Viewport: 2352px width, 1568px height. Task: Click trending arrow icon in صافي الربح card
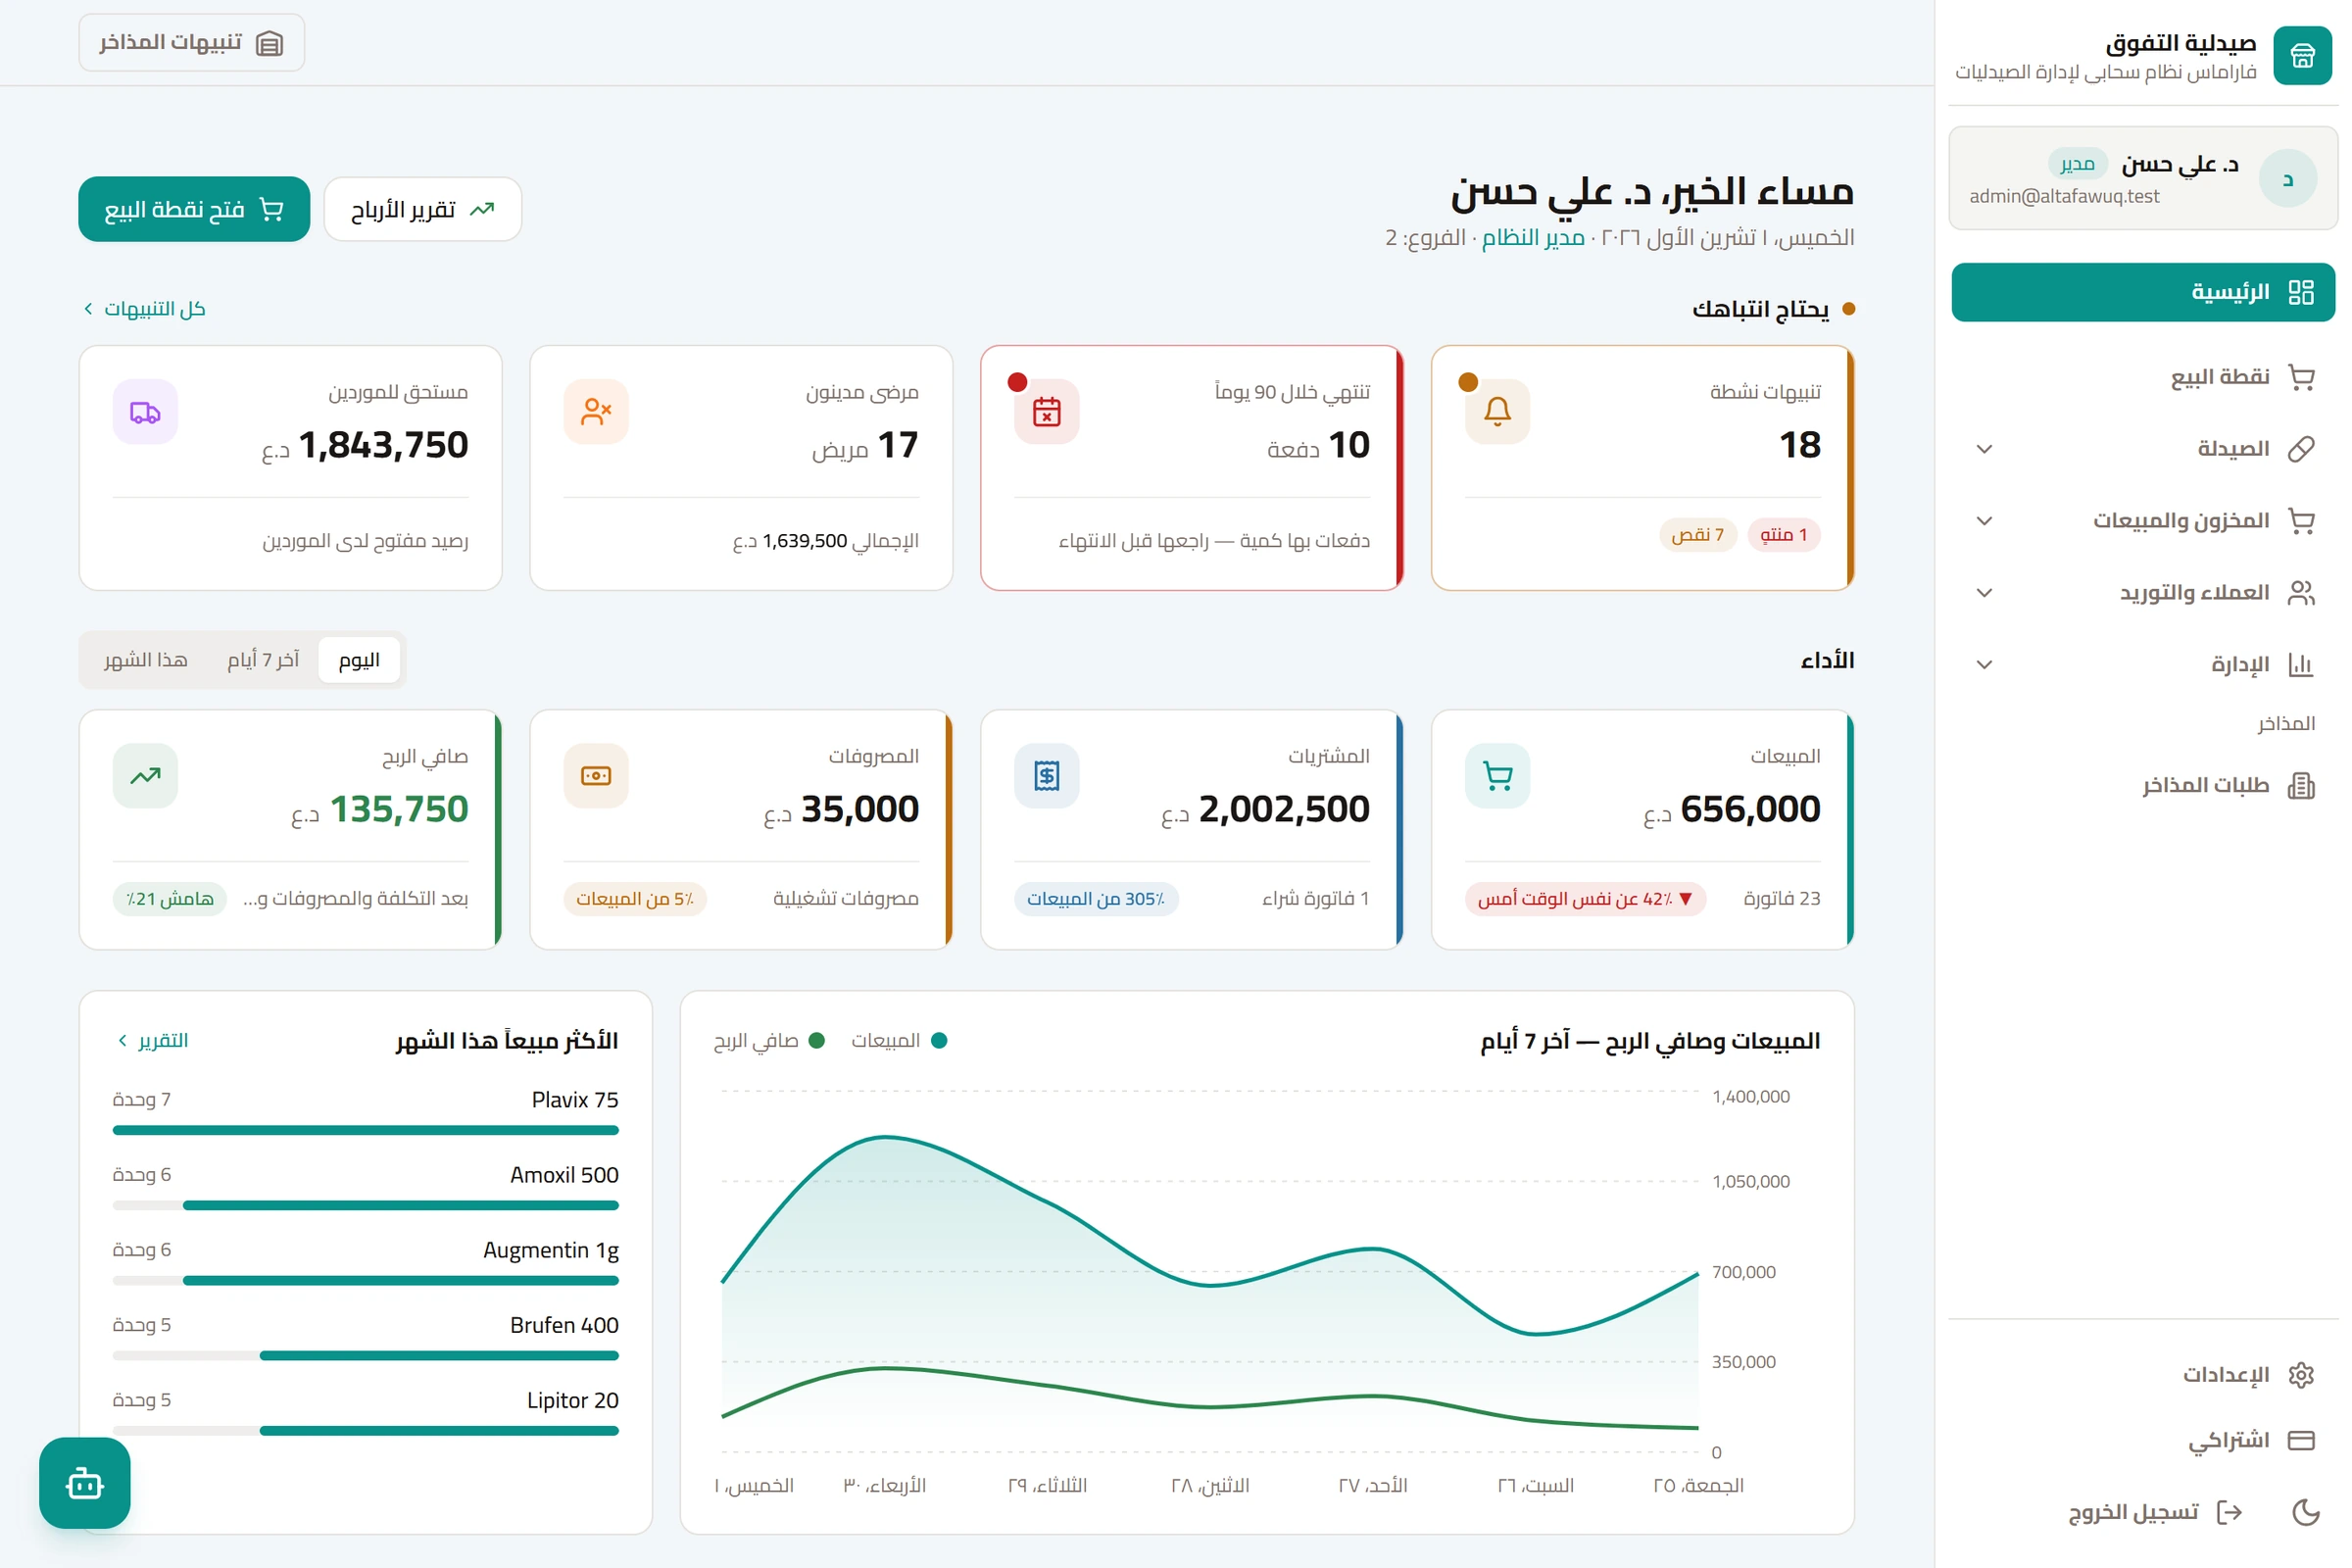145,775
